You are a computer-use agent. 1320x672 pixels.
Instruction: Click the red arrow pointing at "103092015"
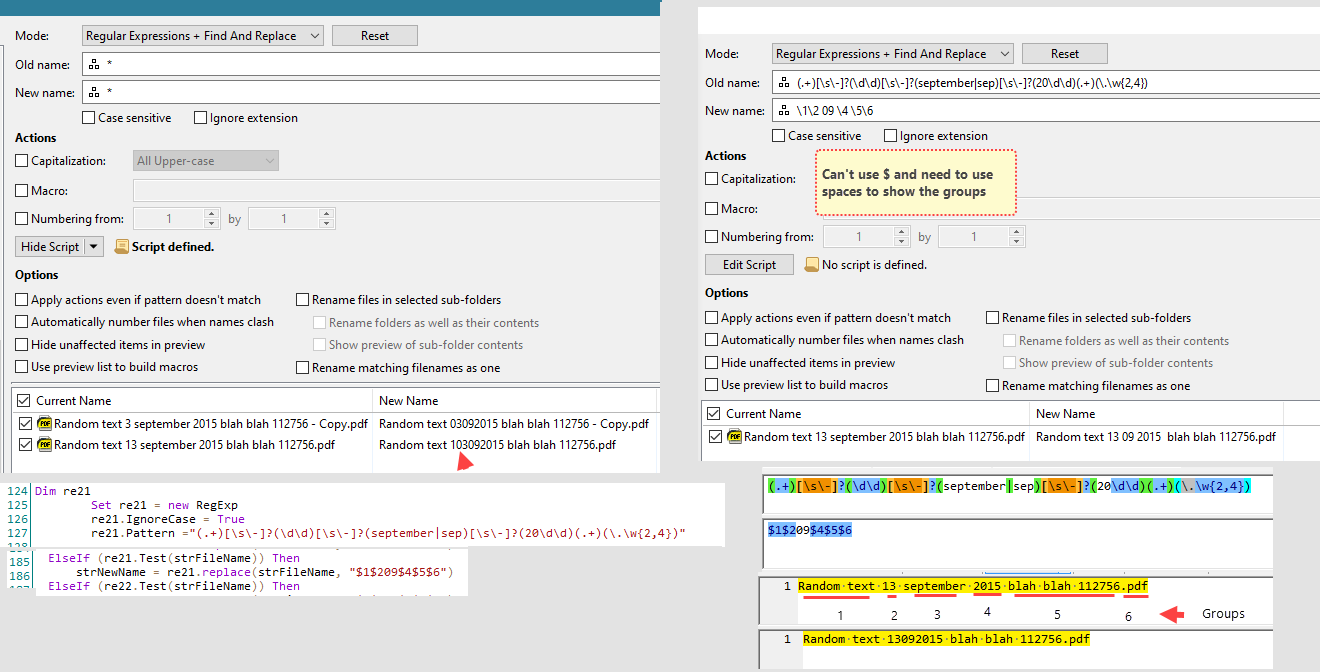point(463,461)
